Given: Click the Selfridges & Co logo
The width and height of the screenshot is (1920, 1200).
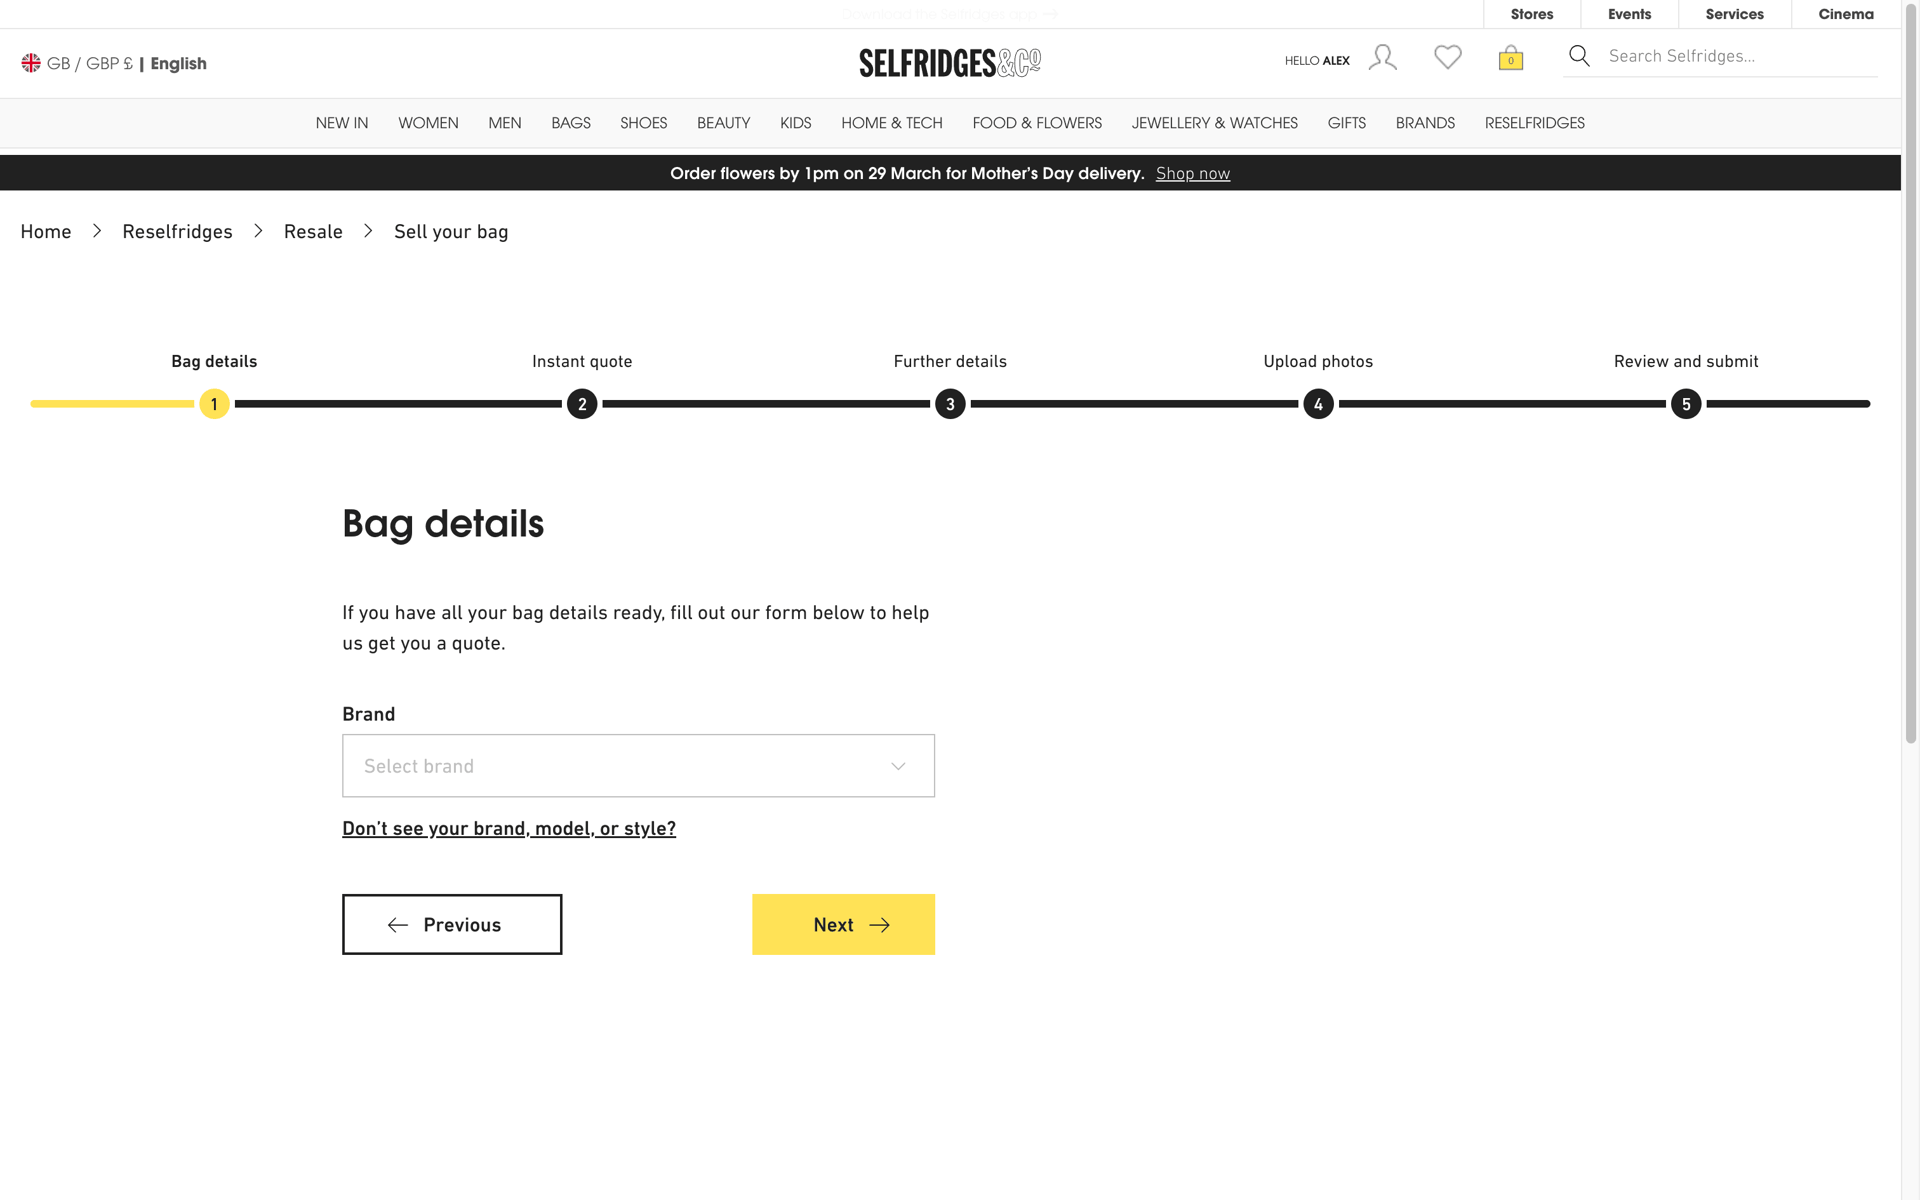Looking at the screenshot, I should [950, 63].
